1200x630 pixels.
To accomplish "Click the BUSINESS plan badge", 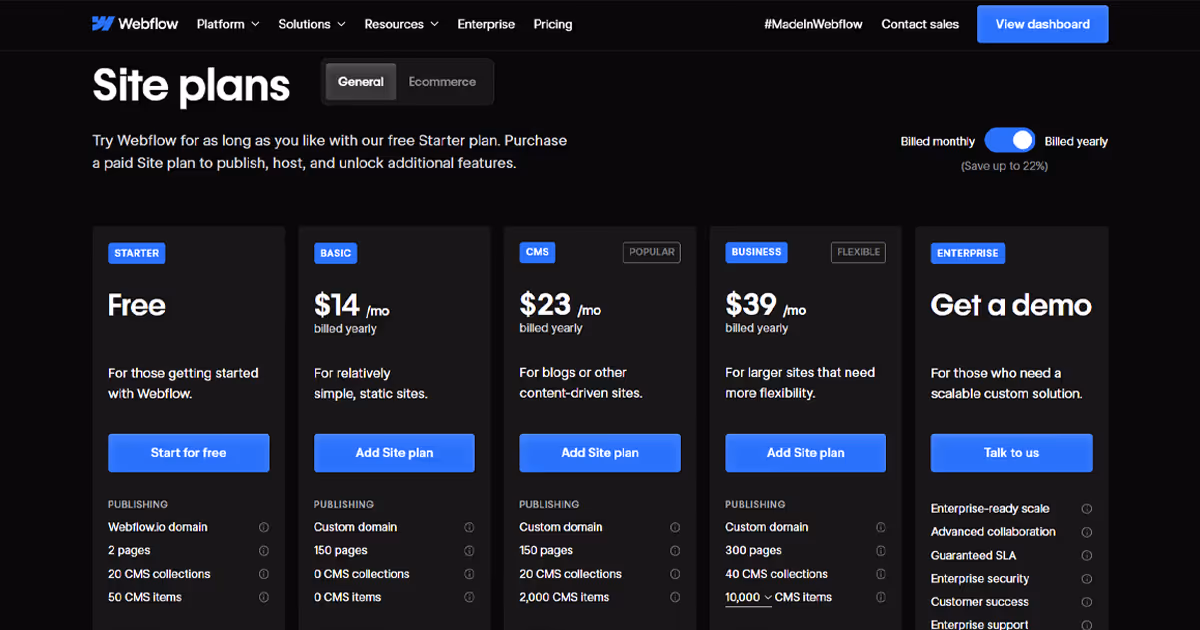I will pos(756,252).
